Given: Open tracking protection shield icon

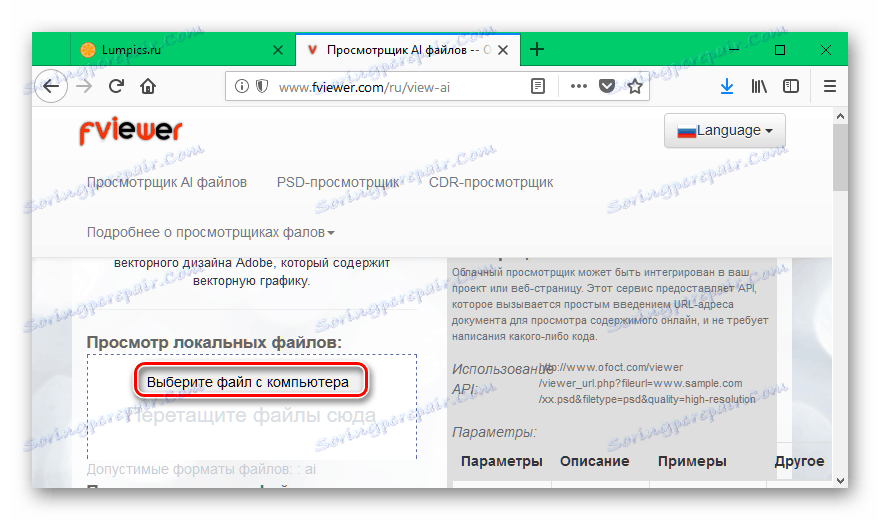Looking at the screenshot, I should 262,86.
